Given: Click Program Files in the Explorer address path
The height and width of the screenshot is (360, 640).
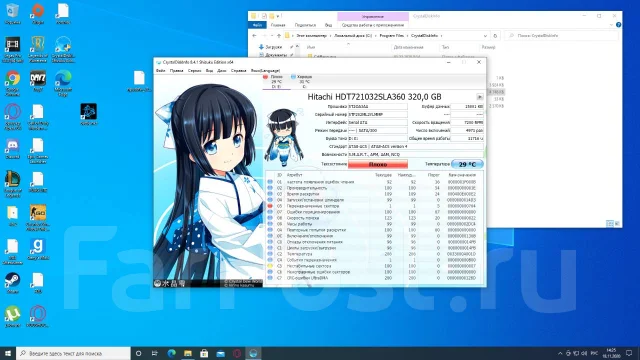Looking at the screenshot, I should tap(391, 36).
